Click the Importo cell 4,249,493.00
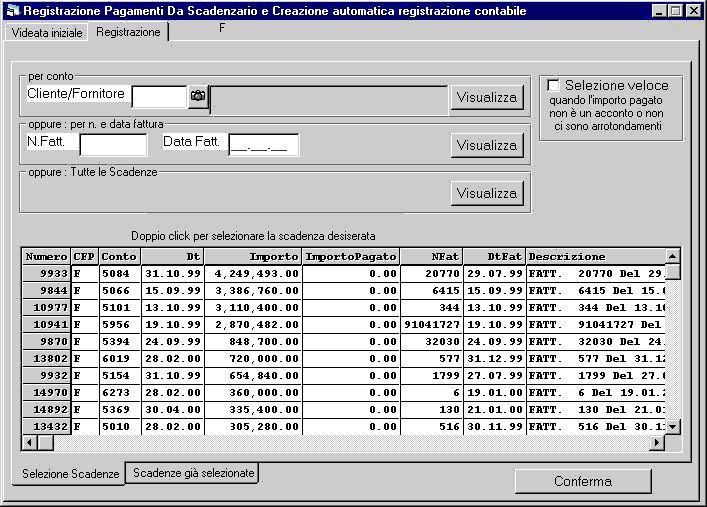This screenshot has height=507, width=707. [x=253, y=273]
